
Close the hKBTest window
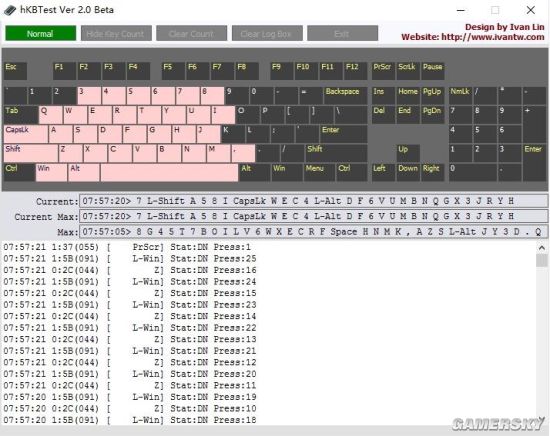[x=531, y=10]
